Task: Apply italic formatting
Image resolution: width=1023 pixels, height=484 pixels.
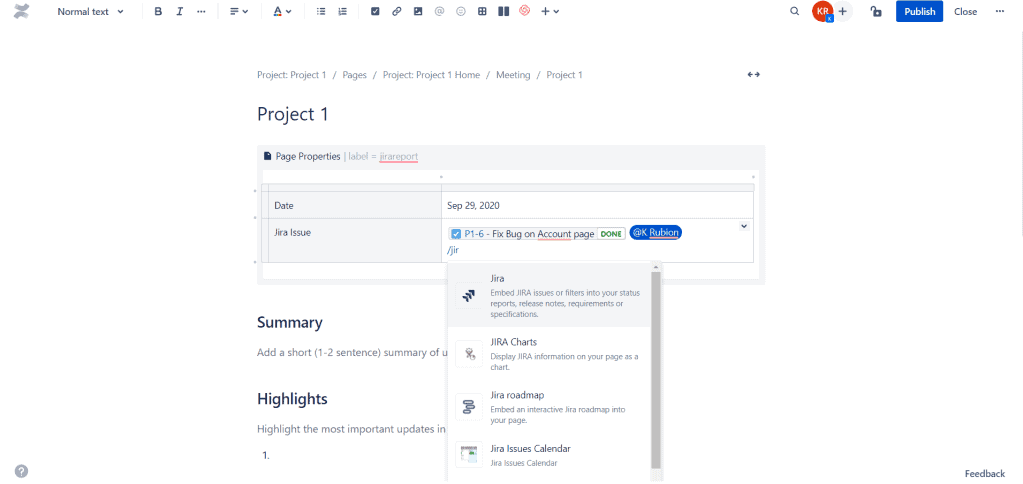Action: 180,12
